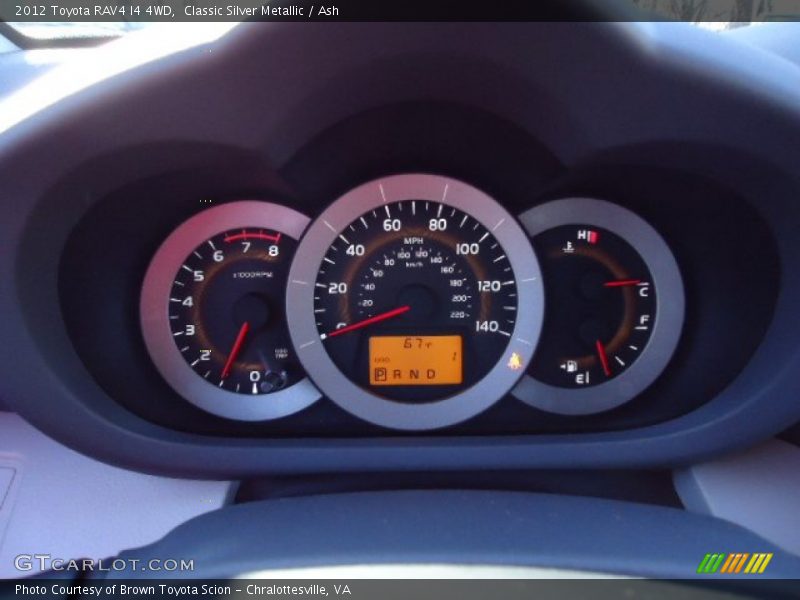800x600 pixels.
Task: Click the MPH label on speedometer
Action: 413,241
